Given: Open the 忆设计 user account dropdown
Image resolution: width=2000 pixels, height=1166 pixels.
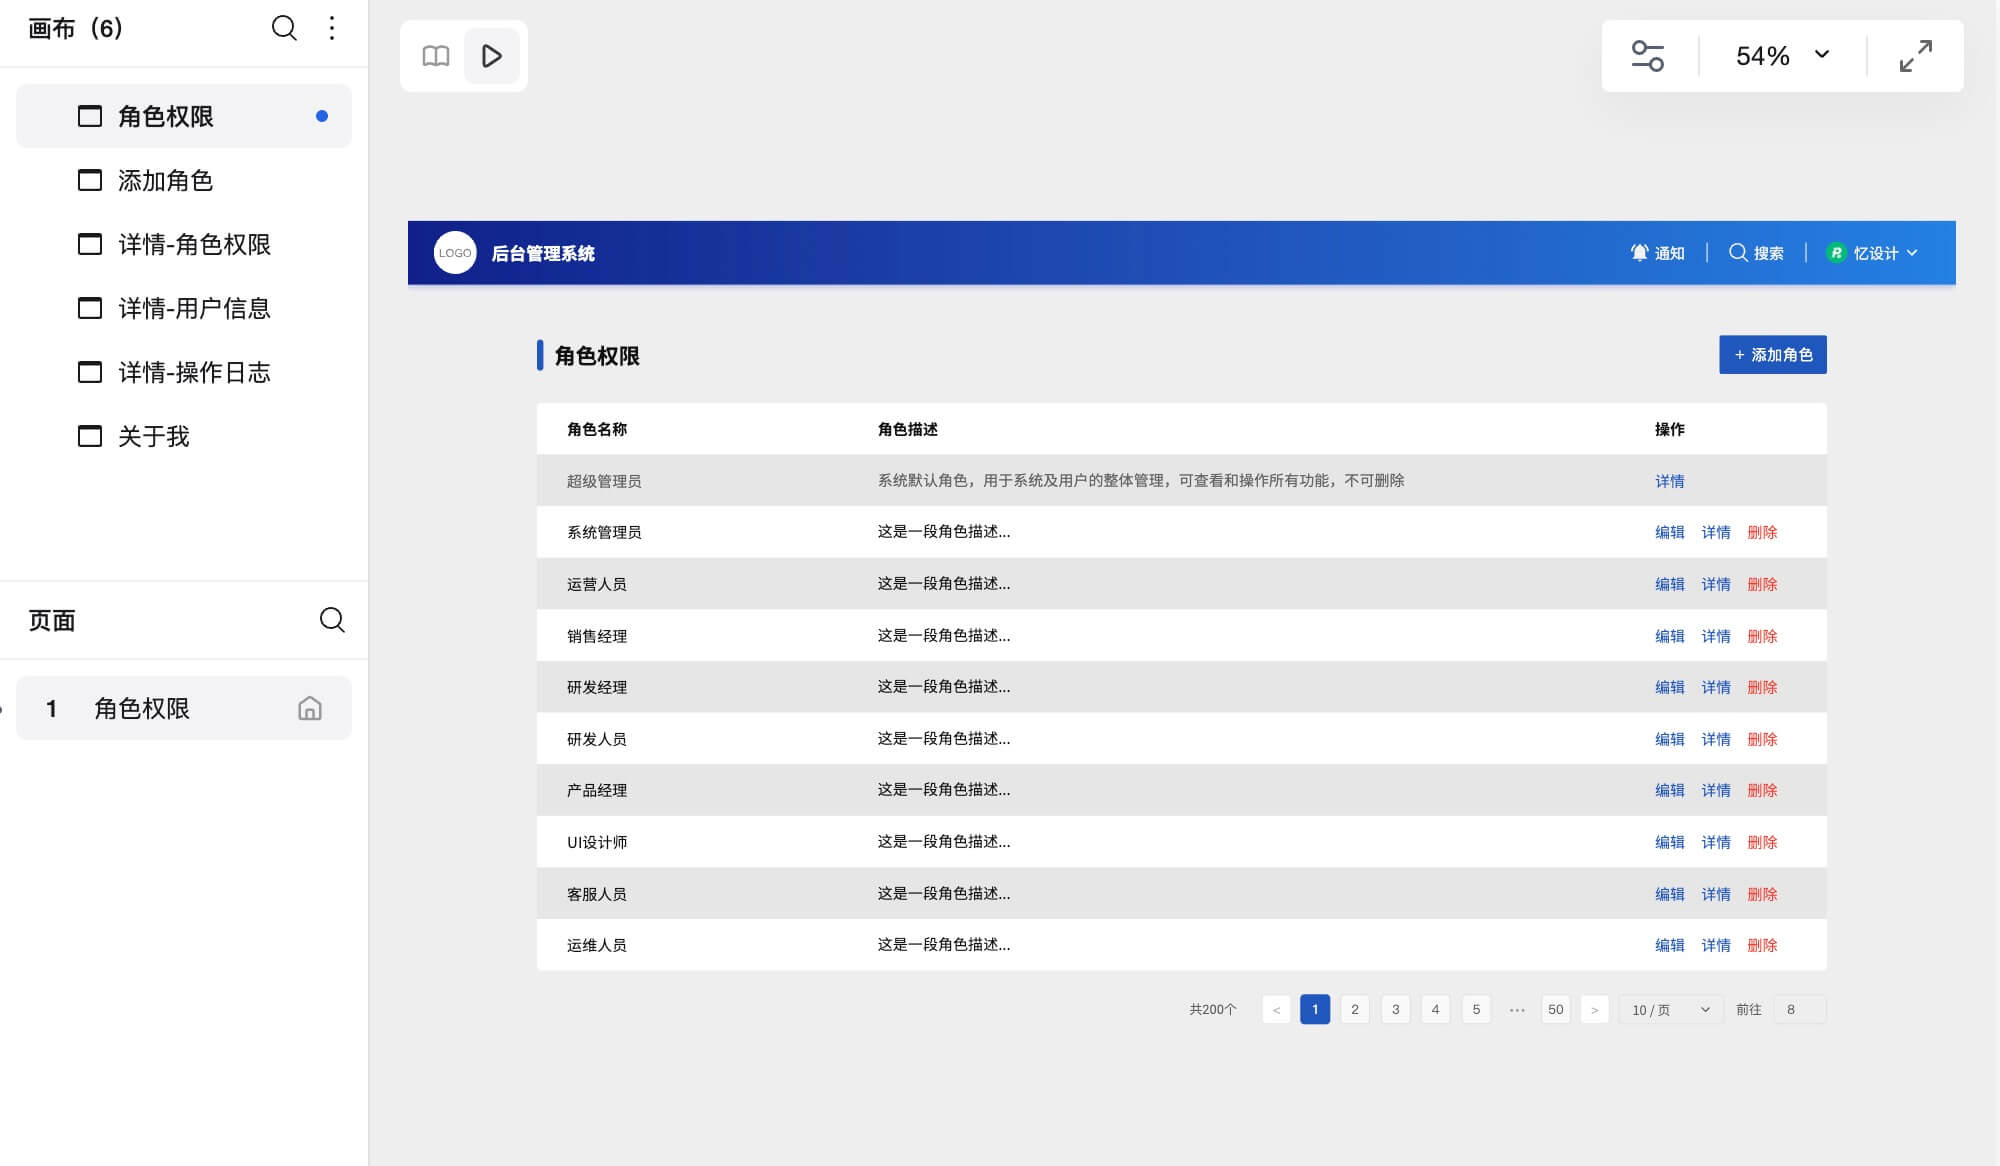Looking at the screenshot, I should coord(1872,253).
